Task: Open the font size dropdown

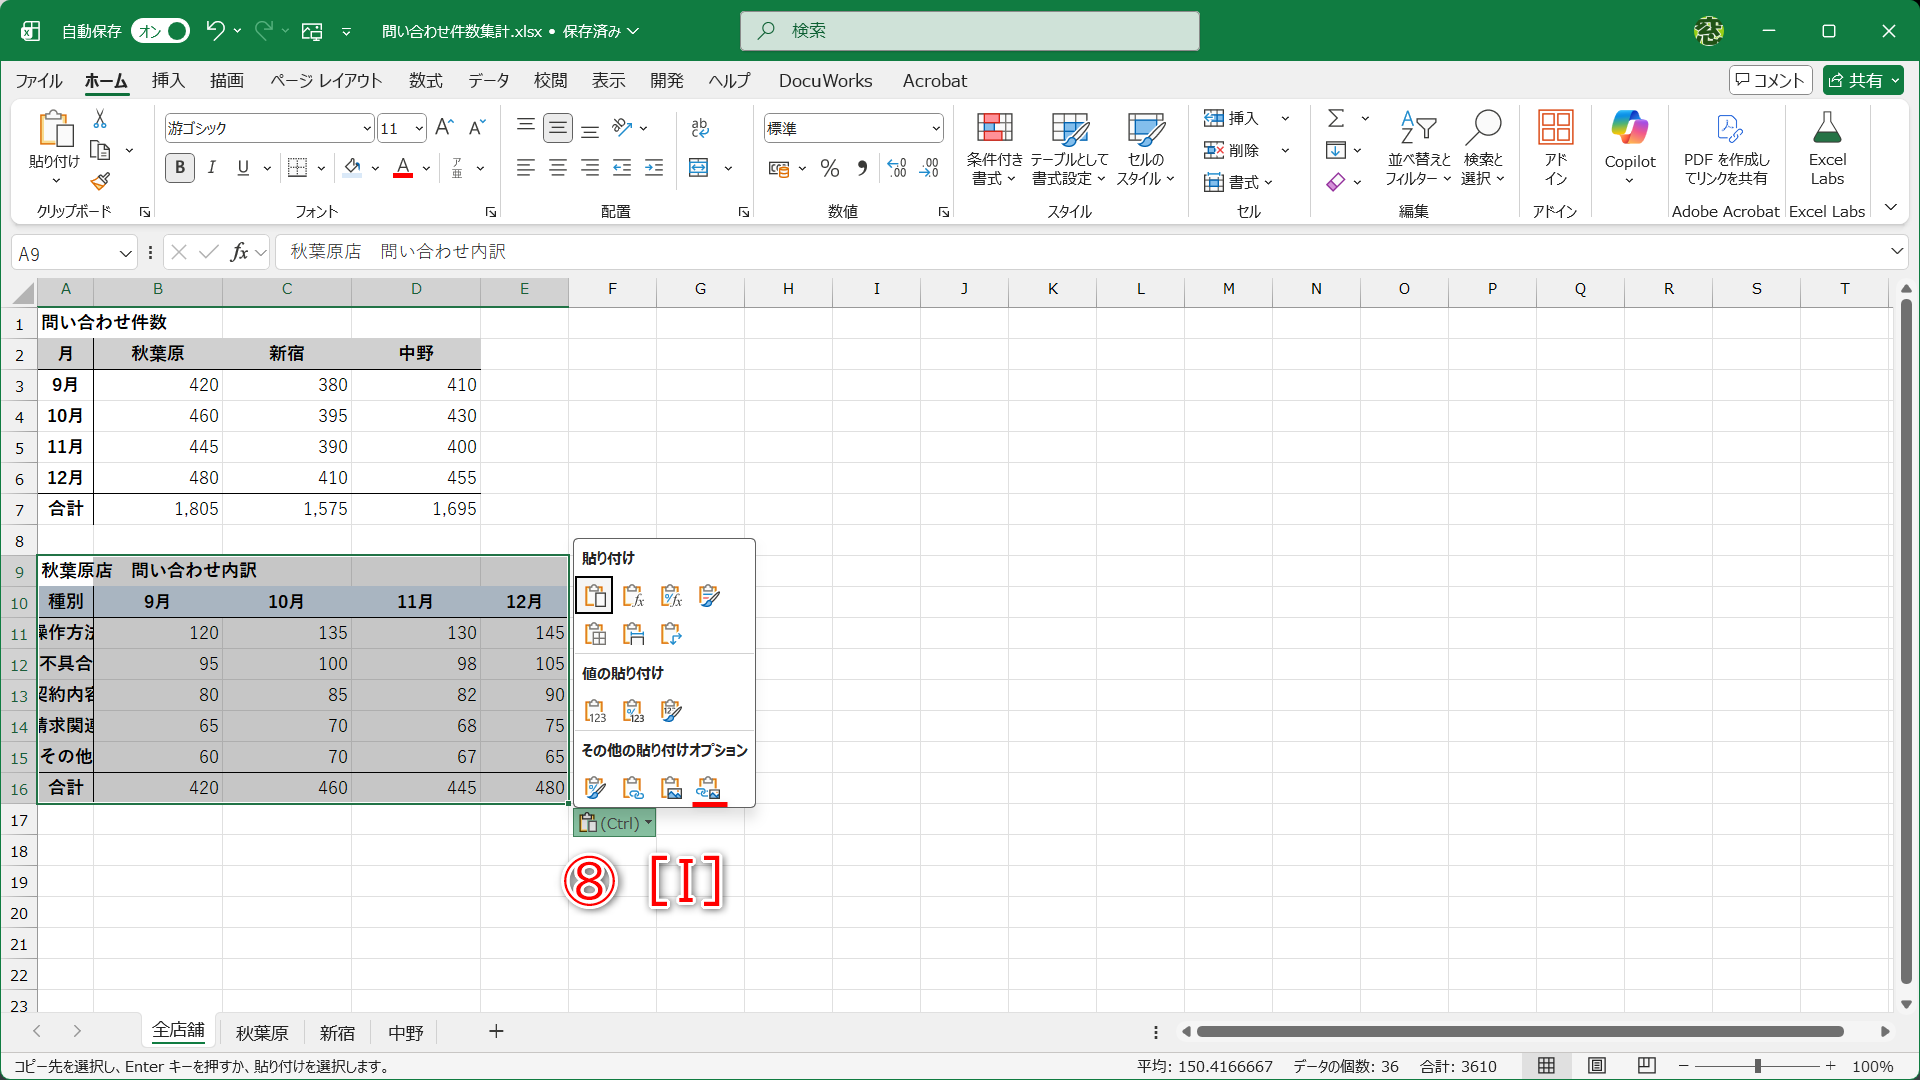Action: [x=417, y=128]
